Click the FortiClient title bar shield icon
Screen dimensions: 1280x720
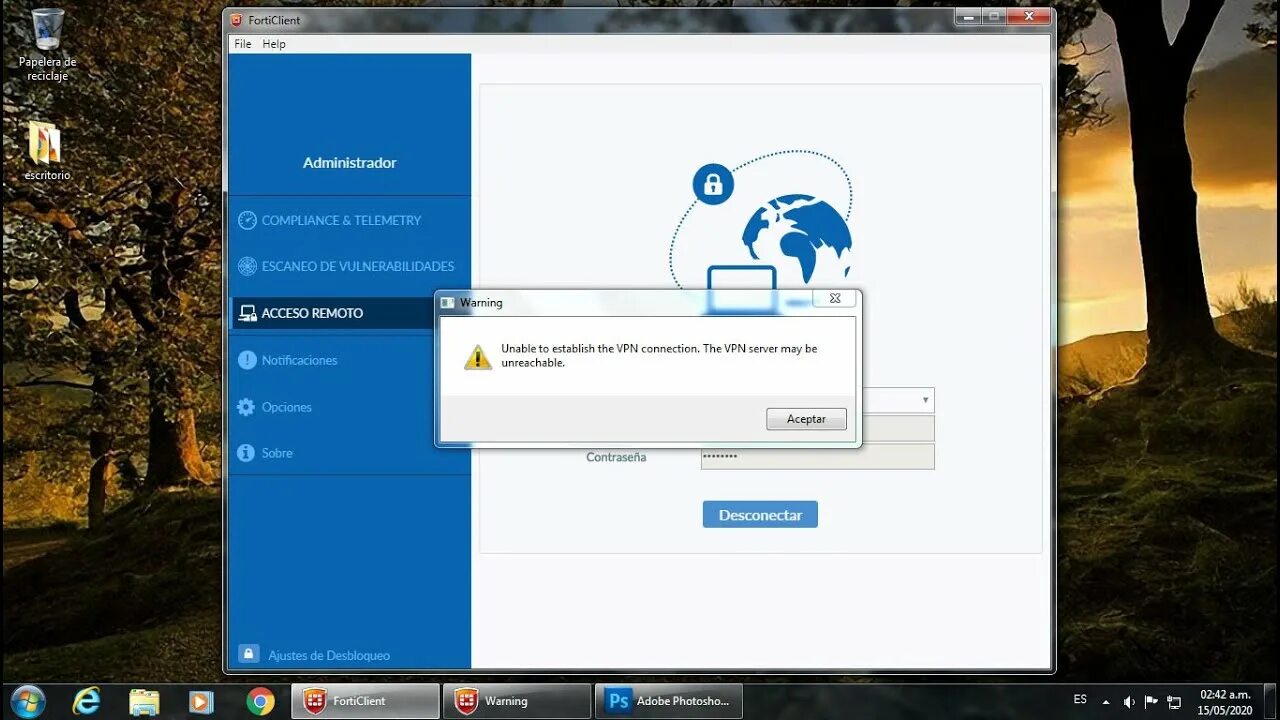236,20
